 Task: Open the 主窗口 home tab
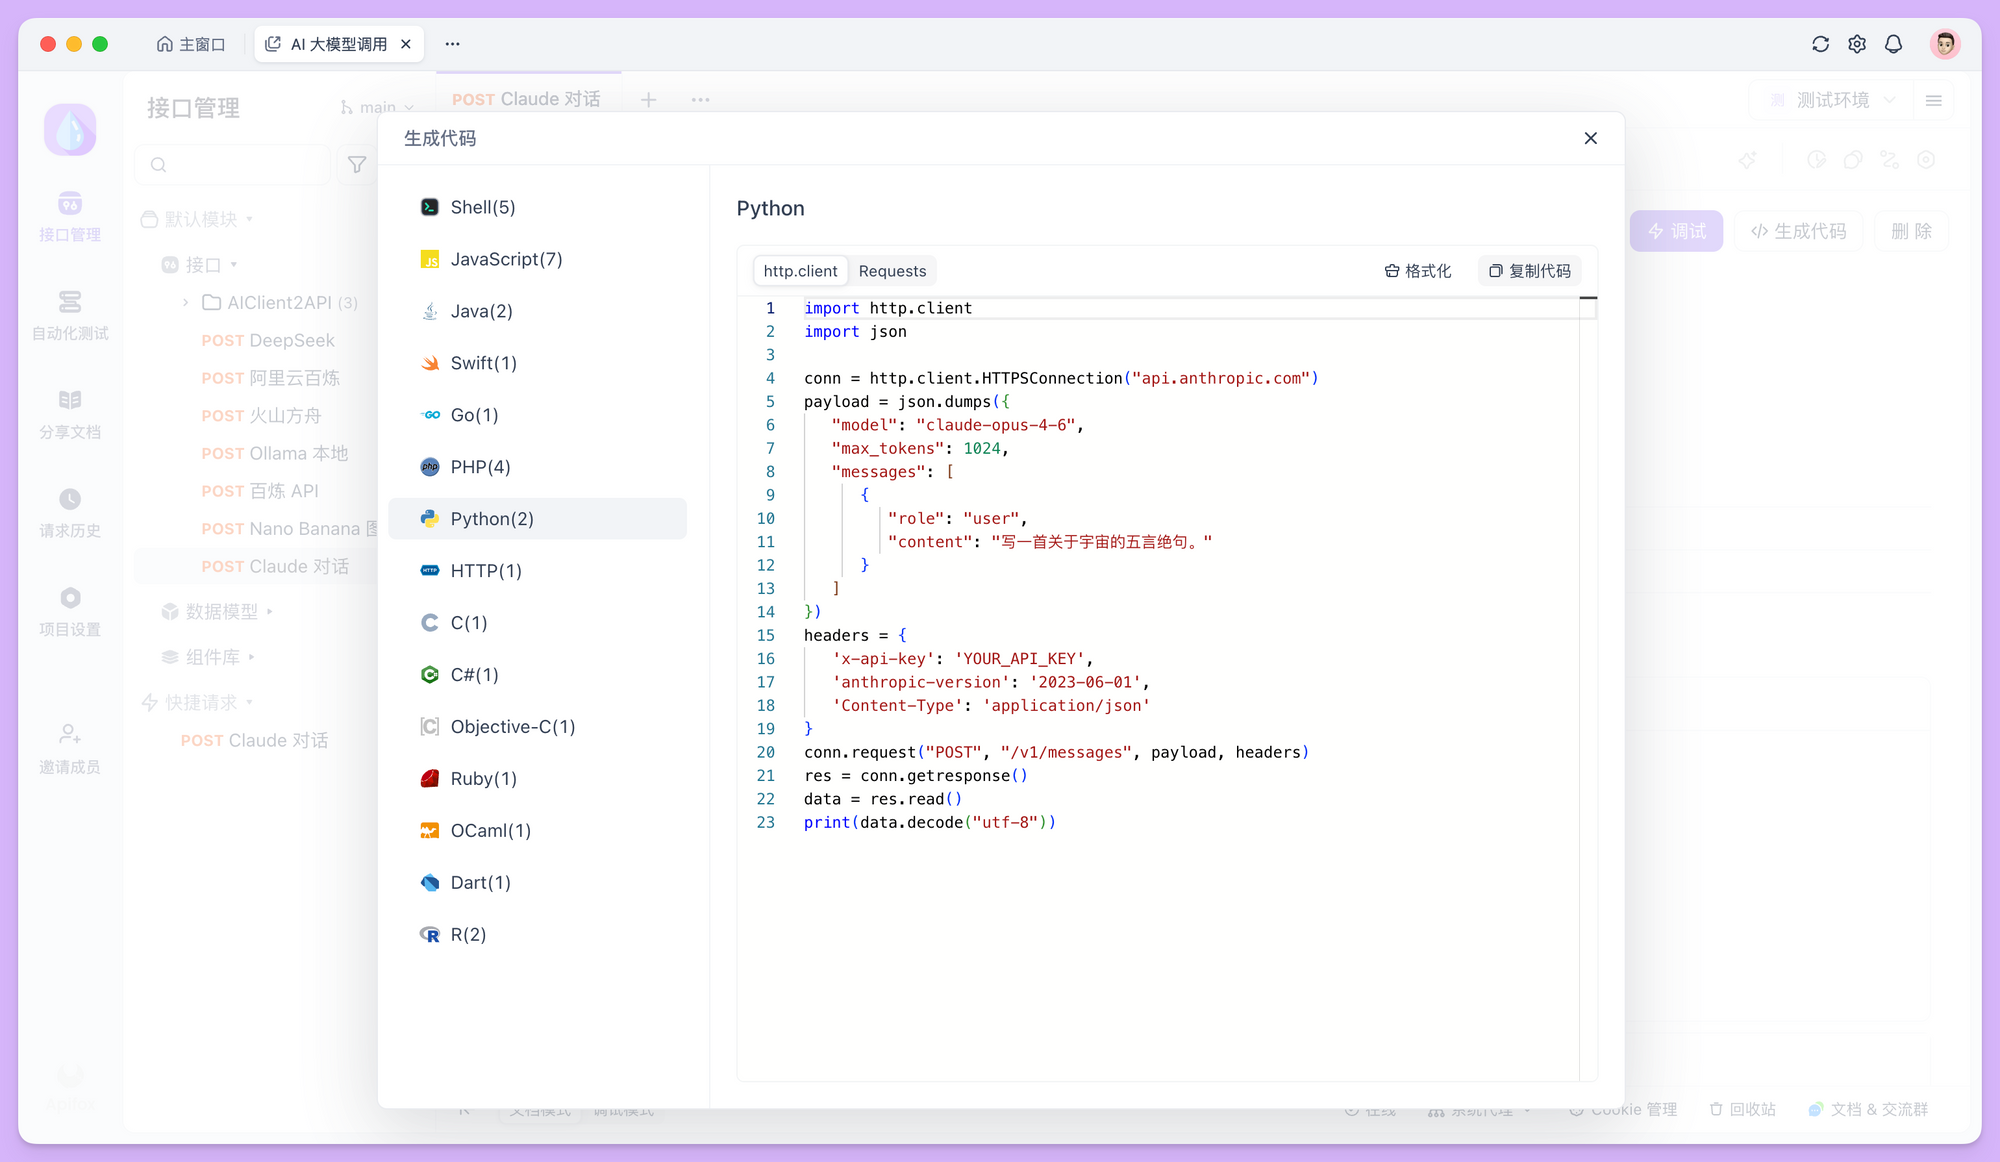click(191, 44)
